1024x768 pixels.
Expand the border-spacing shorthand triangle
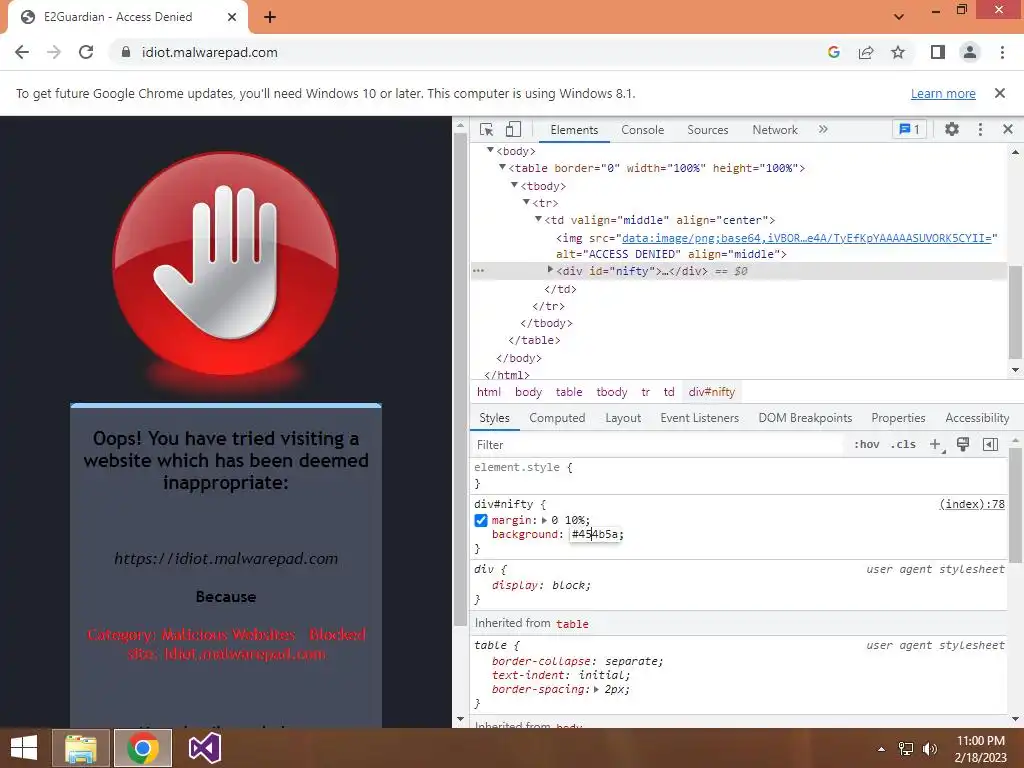(596, 689)
